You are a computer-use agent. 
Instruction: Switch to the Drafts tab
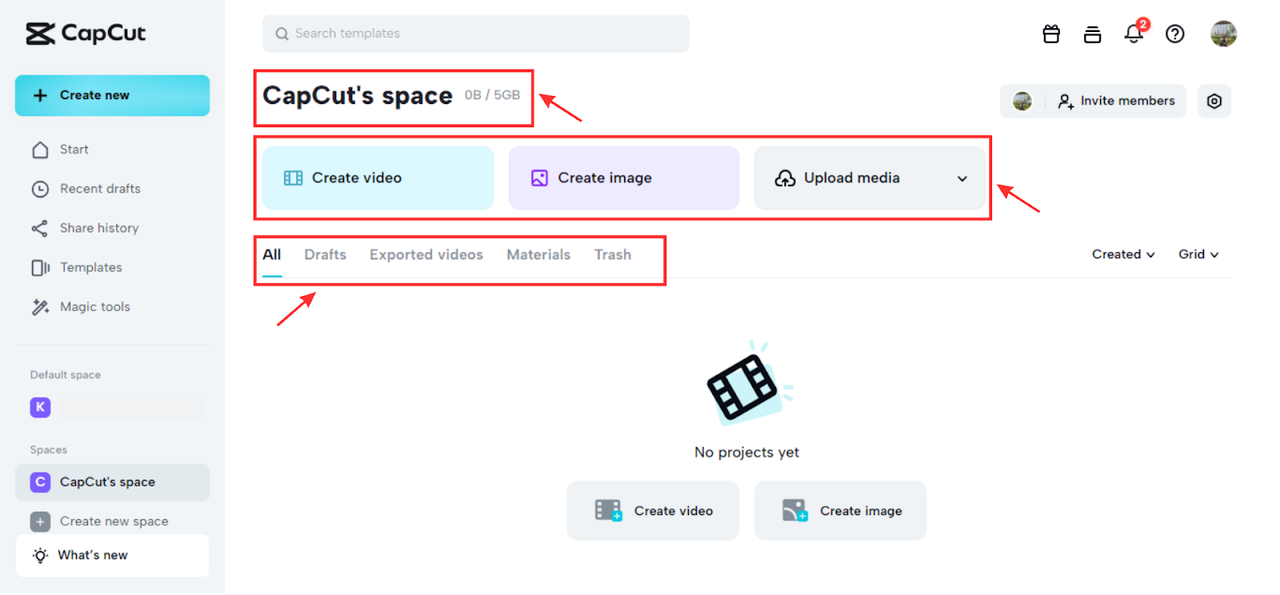pyautogui.click(x=325, y=255)
